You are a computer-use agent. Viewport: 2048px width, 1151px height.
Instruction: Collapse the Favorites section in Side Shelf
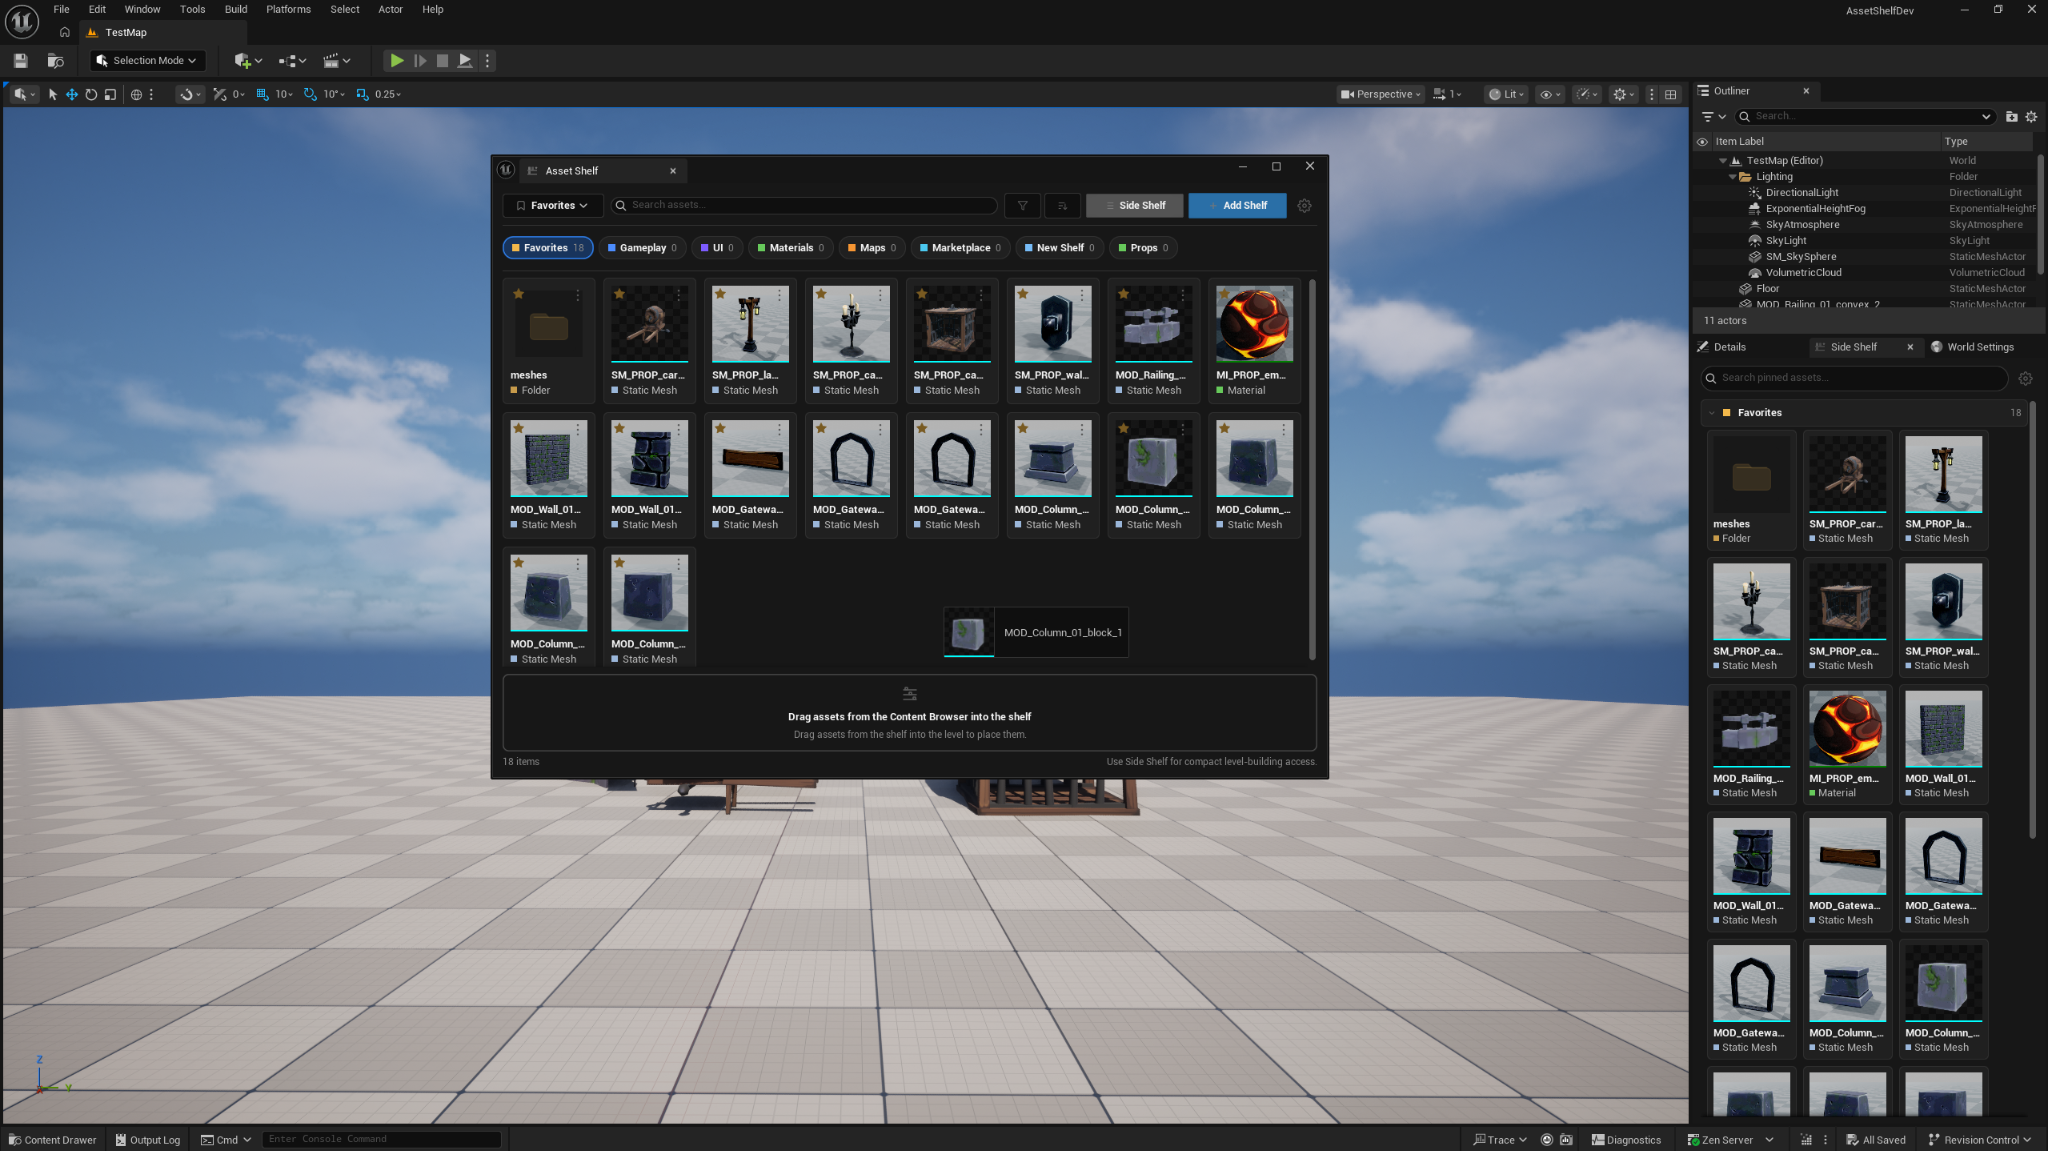coord(1712,413)
